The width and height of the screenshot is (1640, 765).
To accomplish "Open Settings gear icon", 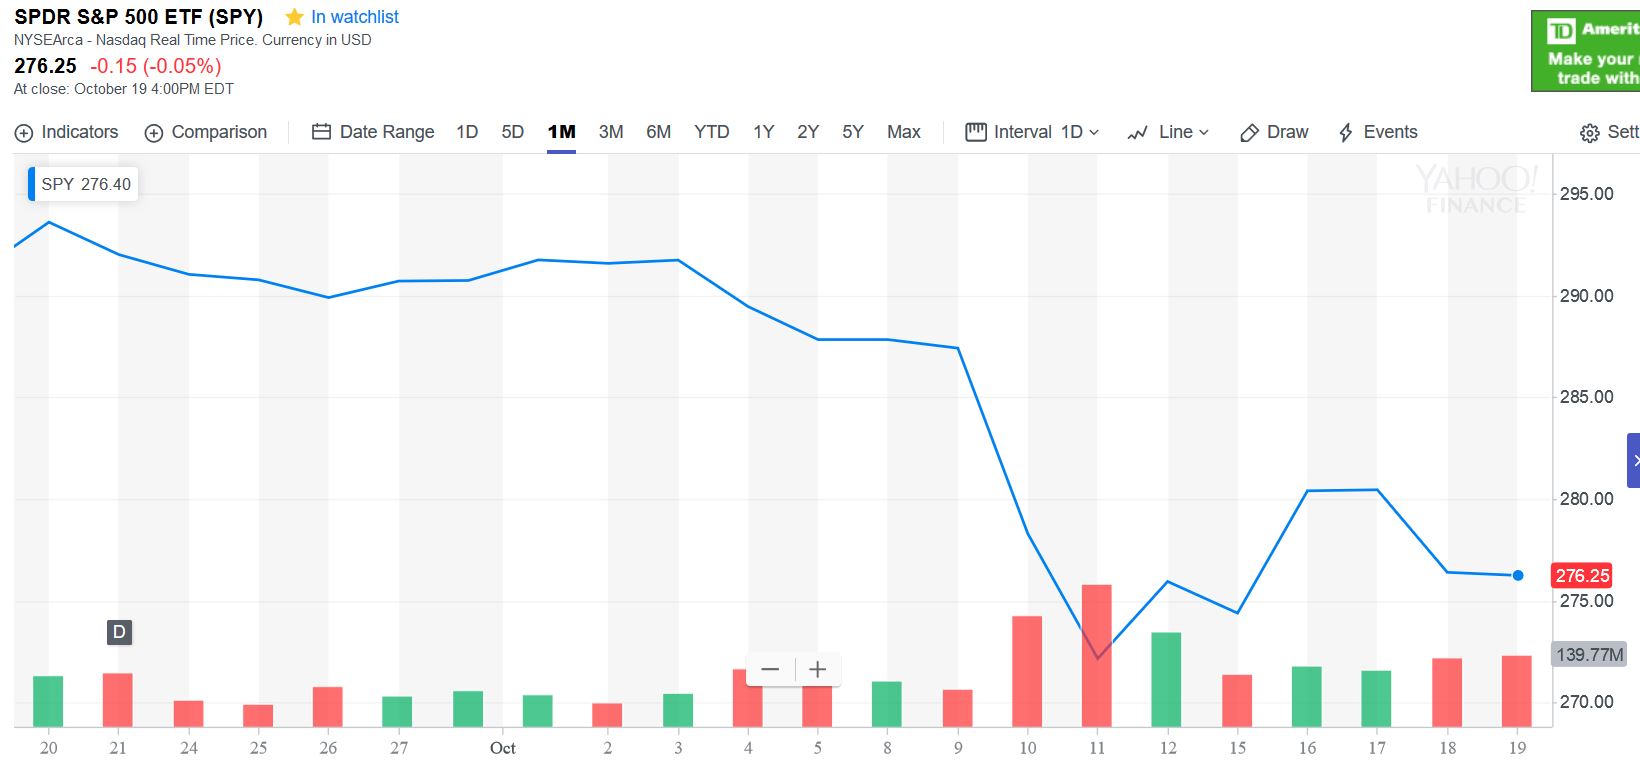I will click(x=1589, y=133).
